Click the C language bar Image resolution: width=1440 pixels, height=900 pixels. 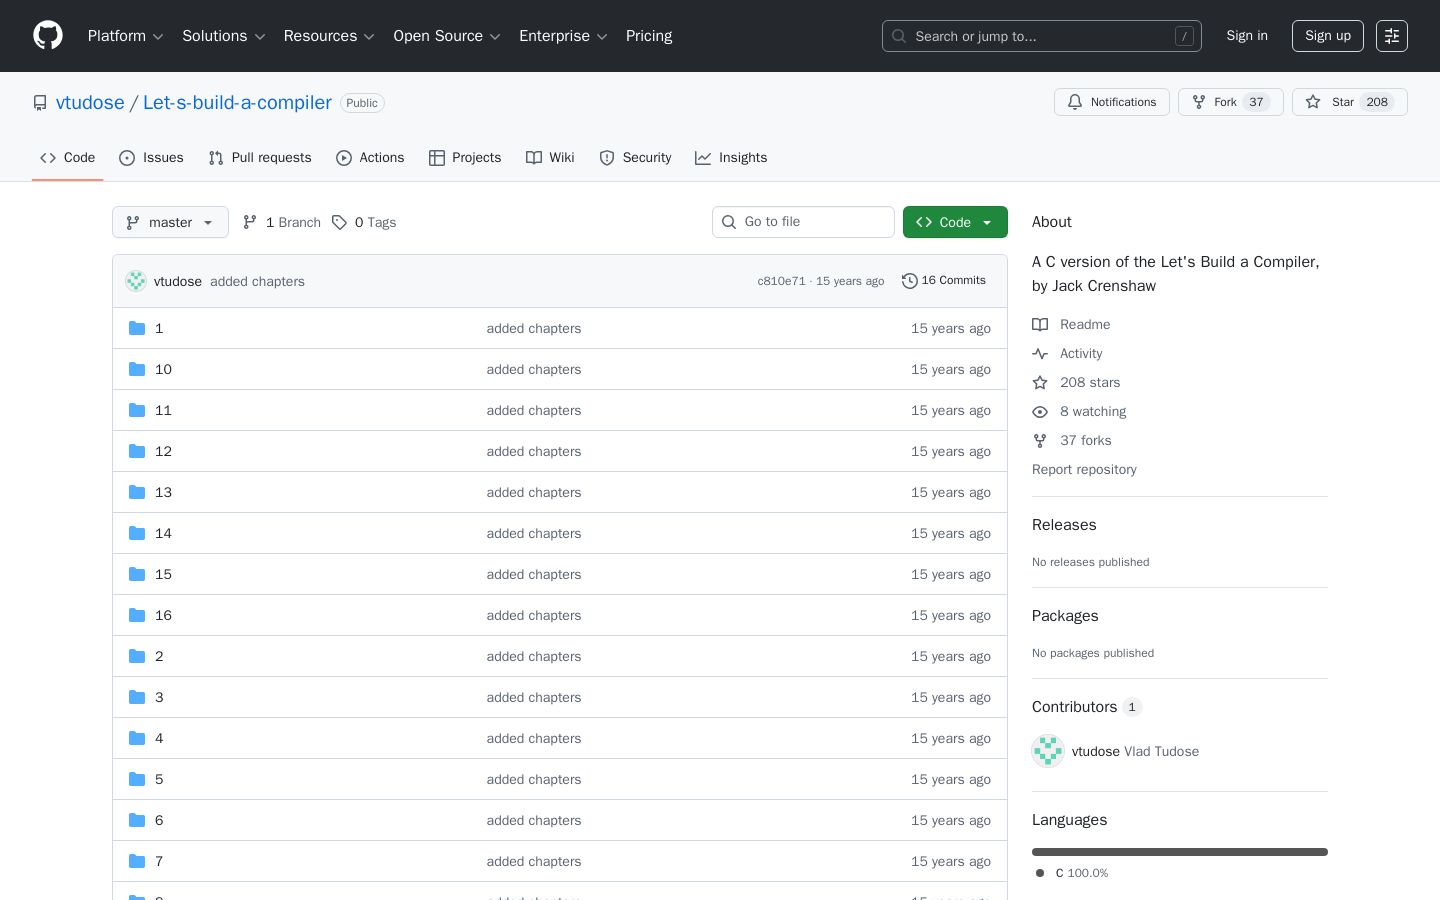pos(1180,852)
